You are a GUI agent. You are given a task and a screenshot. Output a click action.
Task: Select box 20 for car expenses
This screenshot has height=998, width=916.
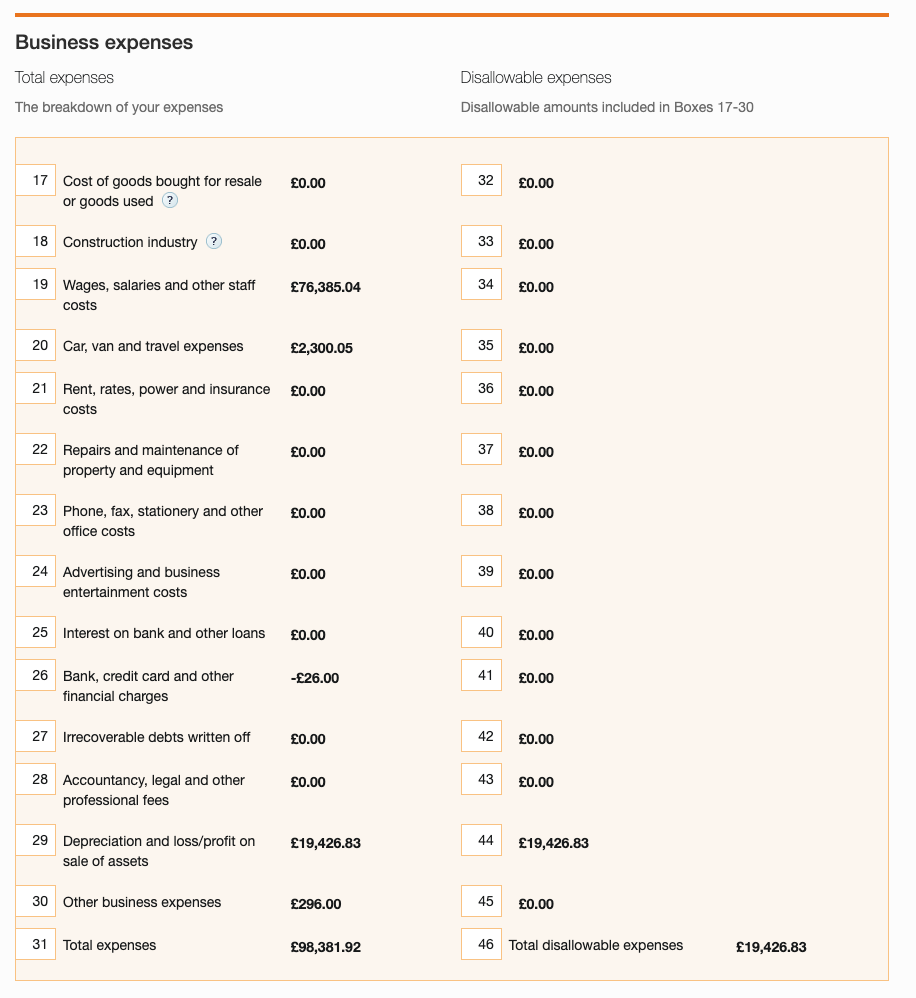(36, 346)
